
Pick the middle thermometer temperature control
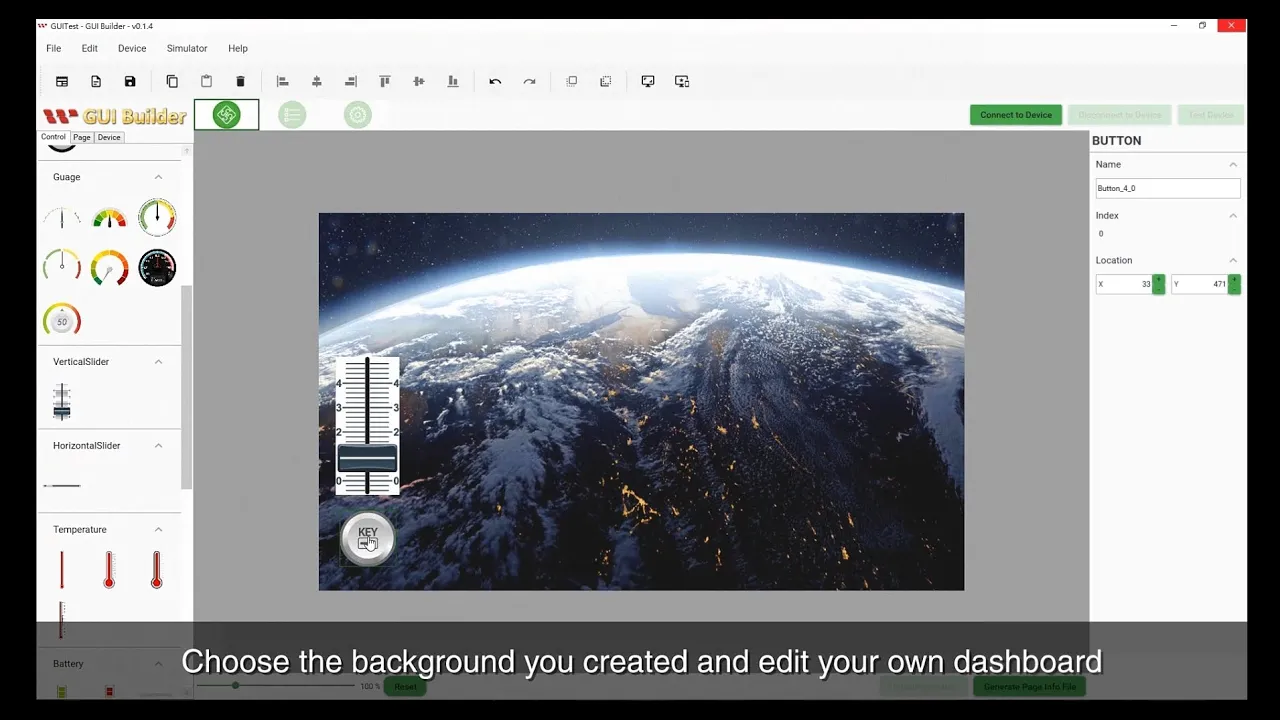click(x=109, y=569)
